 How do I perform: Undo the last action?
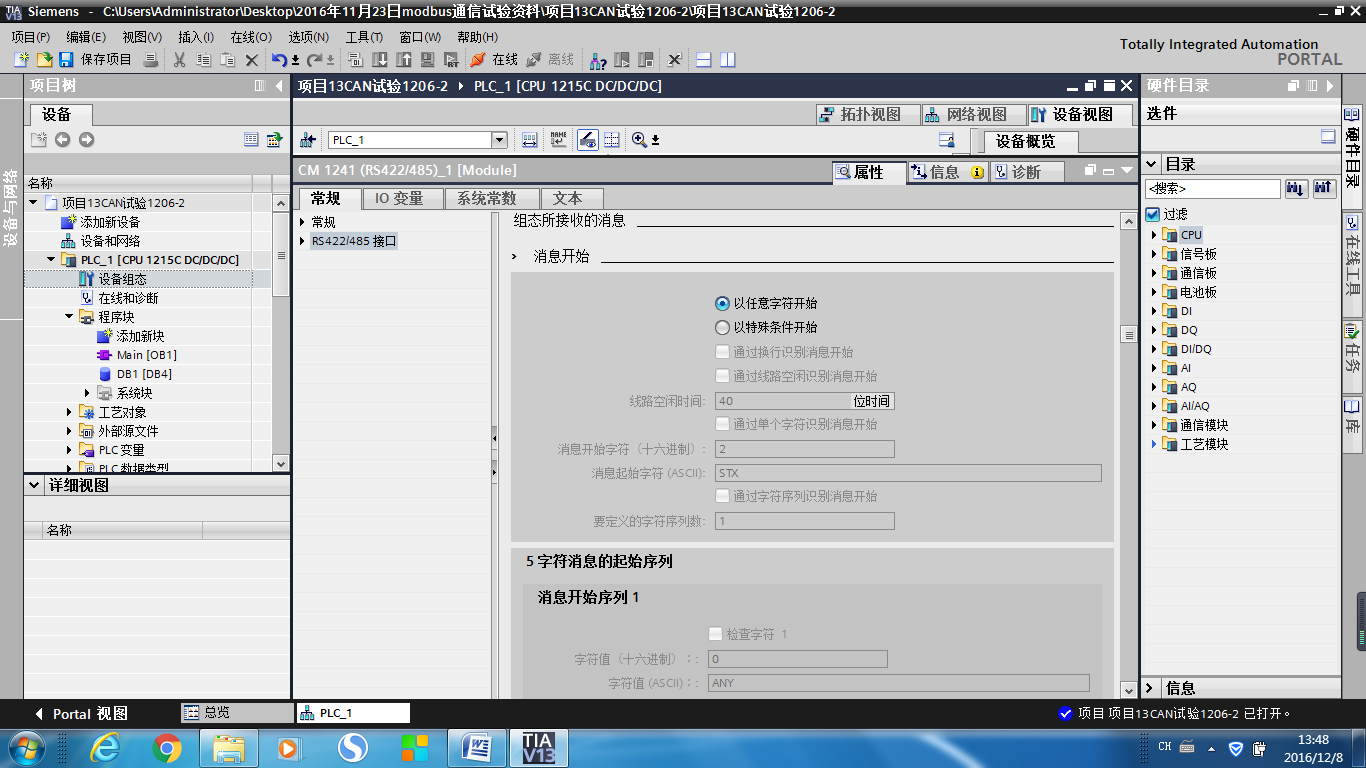point(280,60)
